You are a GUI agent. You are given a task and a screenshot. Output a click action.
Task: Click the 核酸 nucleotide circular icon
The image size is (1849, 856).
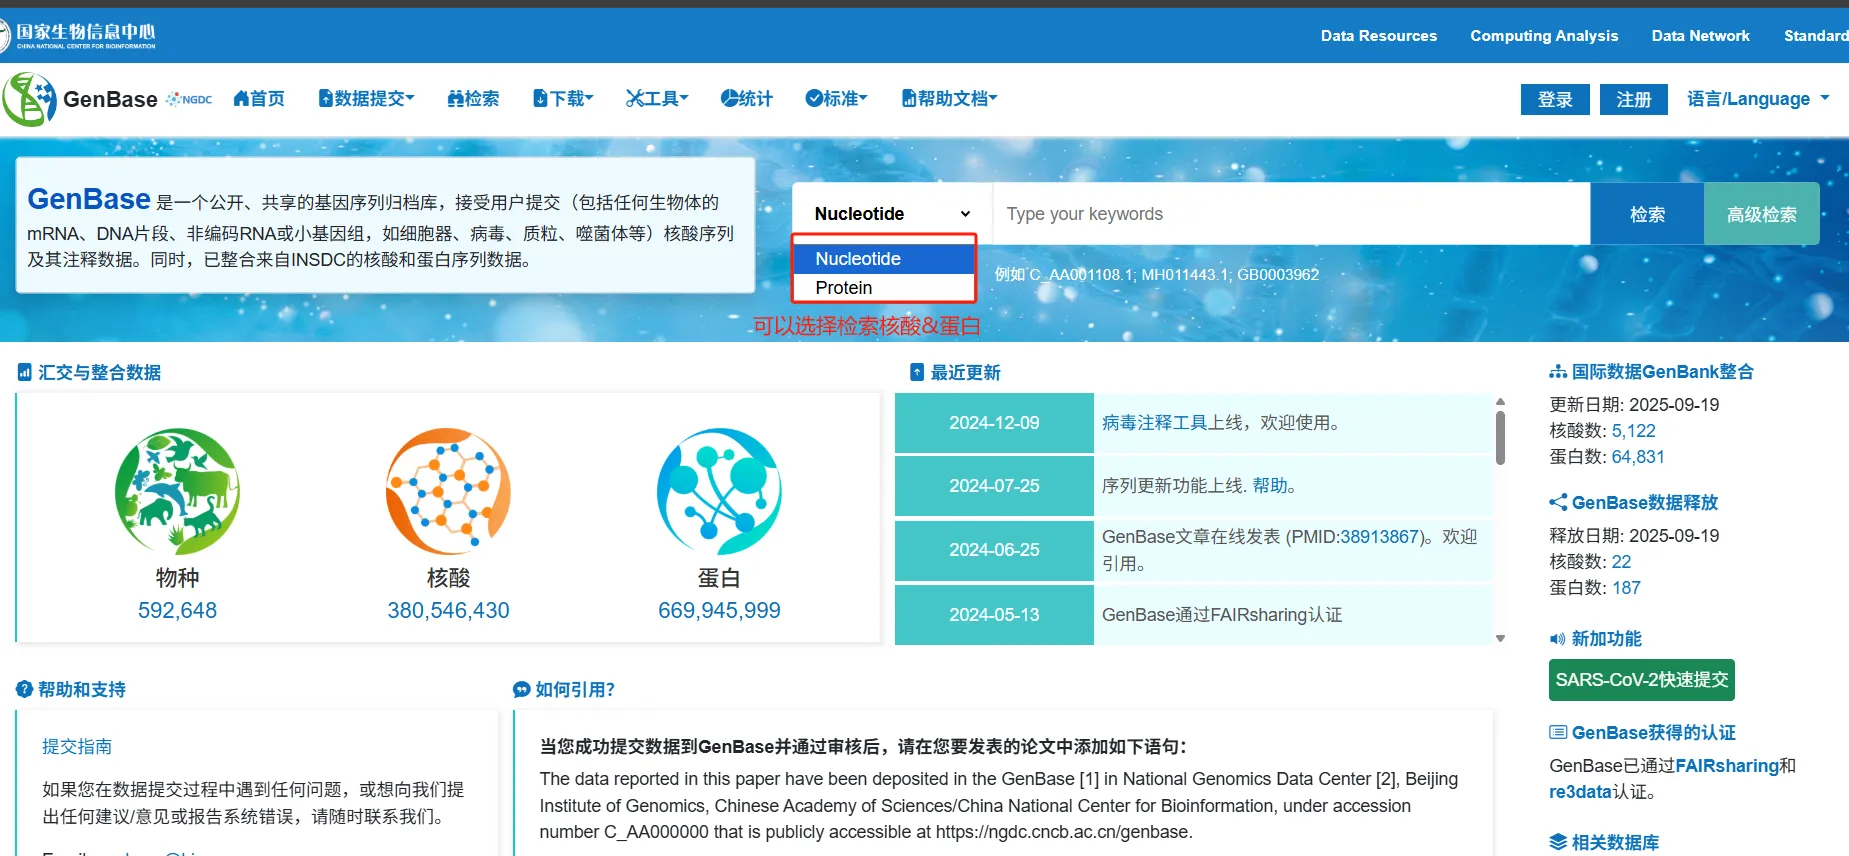point(448,491)
